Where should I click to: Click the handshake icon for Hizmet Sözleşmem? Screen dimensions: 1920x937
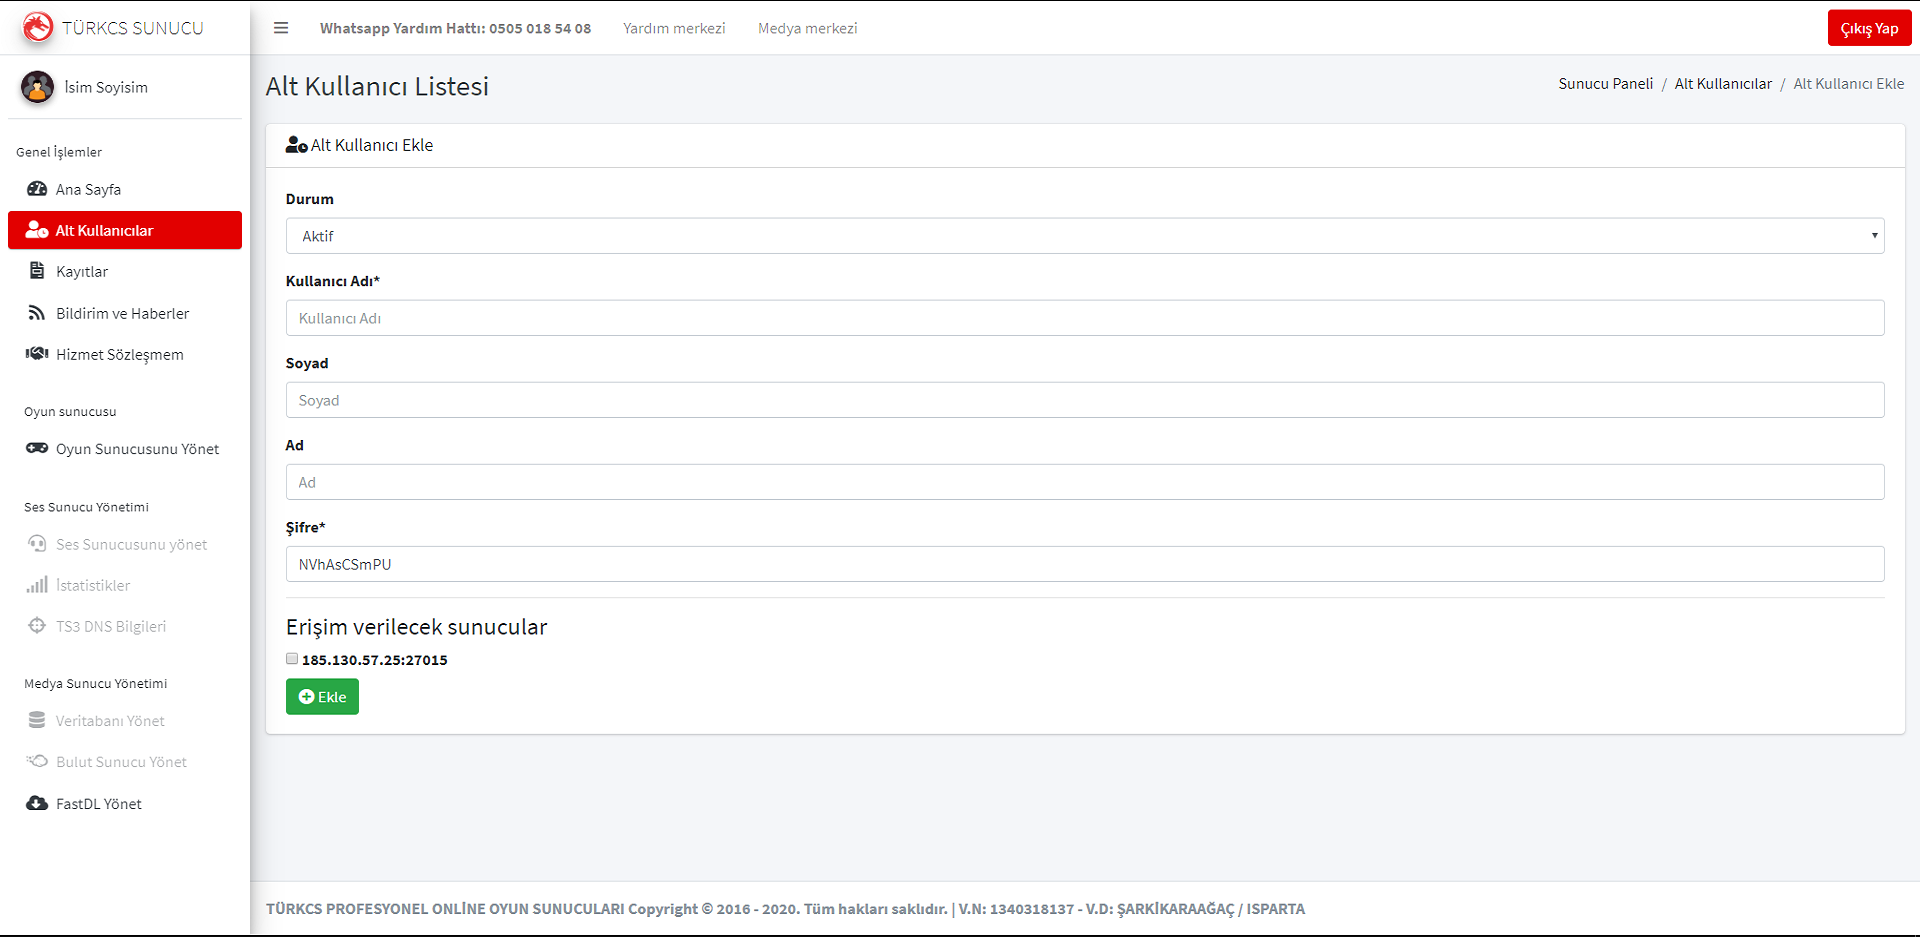37,354
